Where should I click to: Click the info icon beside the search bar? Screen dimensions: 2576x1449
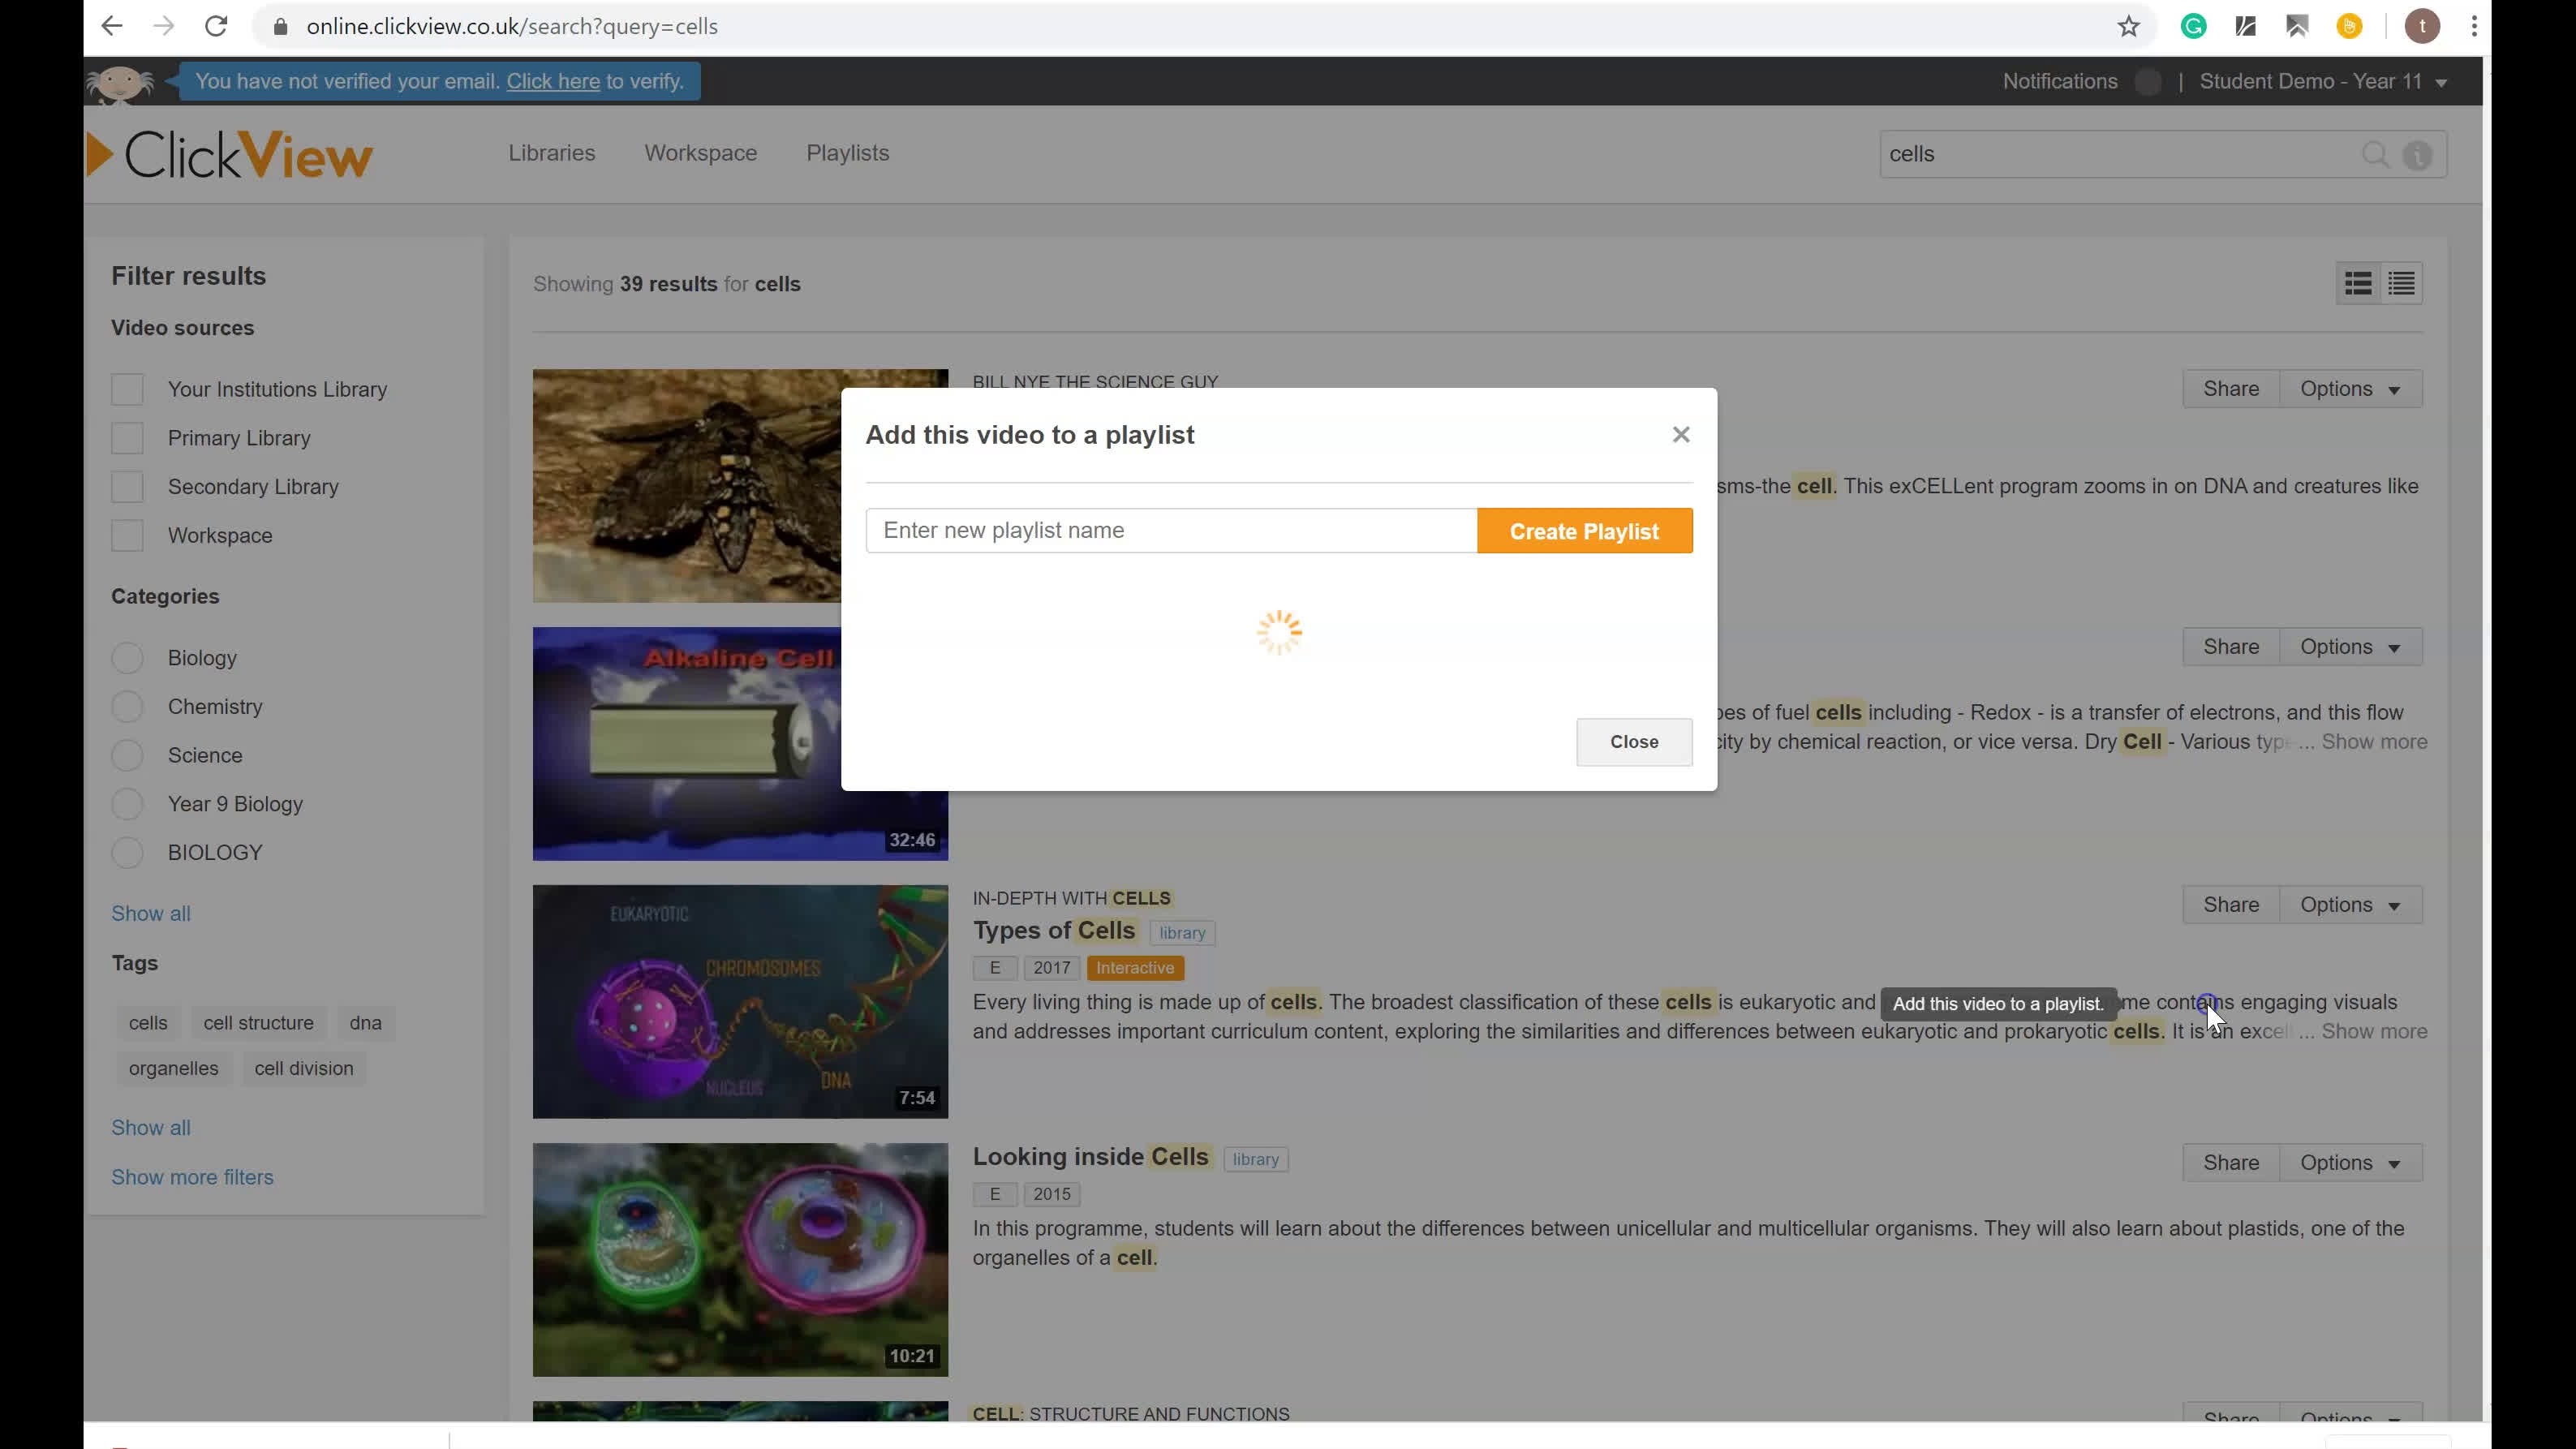[x=2418, y=156]
